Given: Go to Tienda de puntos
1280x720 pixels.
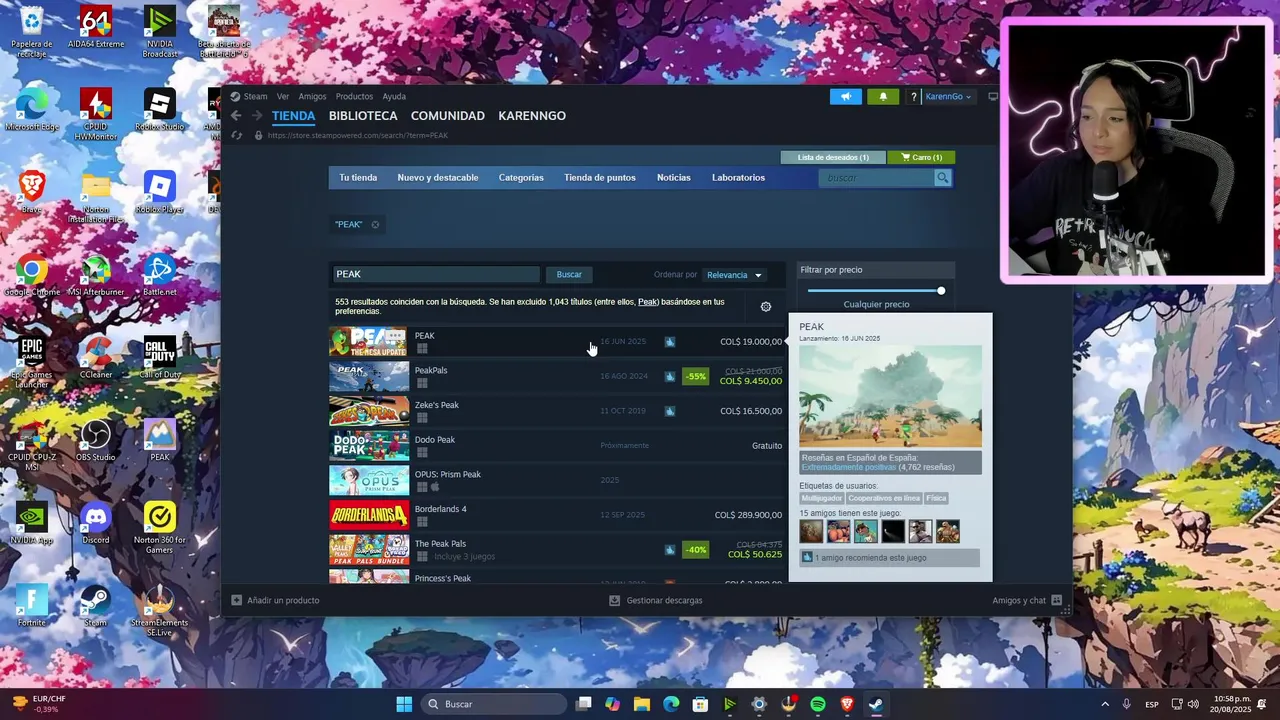Looking at the screenshot, I should pyautogui.click(x=600, y=178).
